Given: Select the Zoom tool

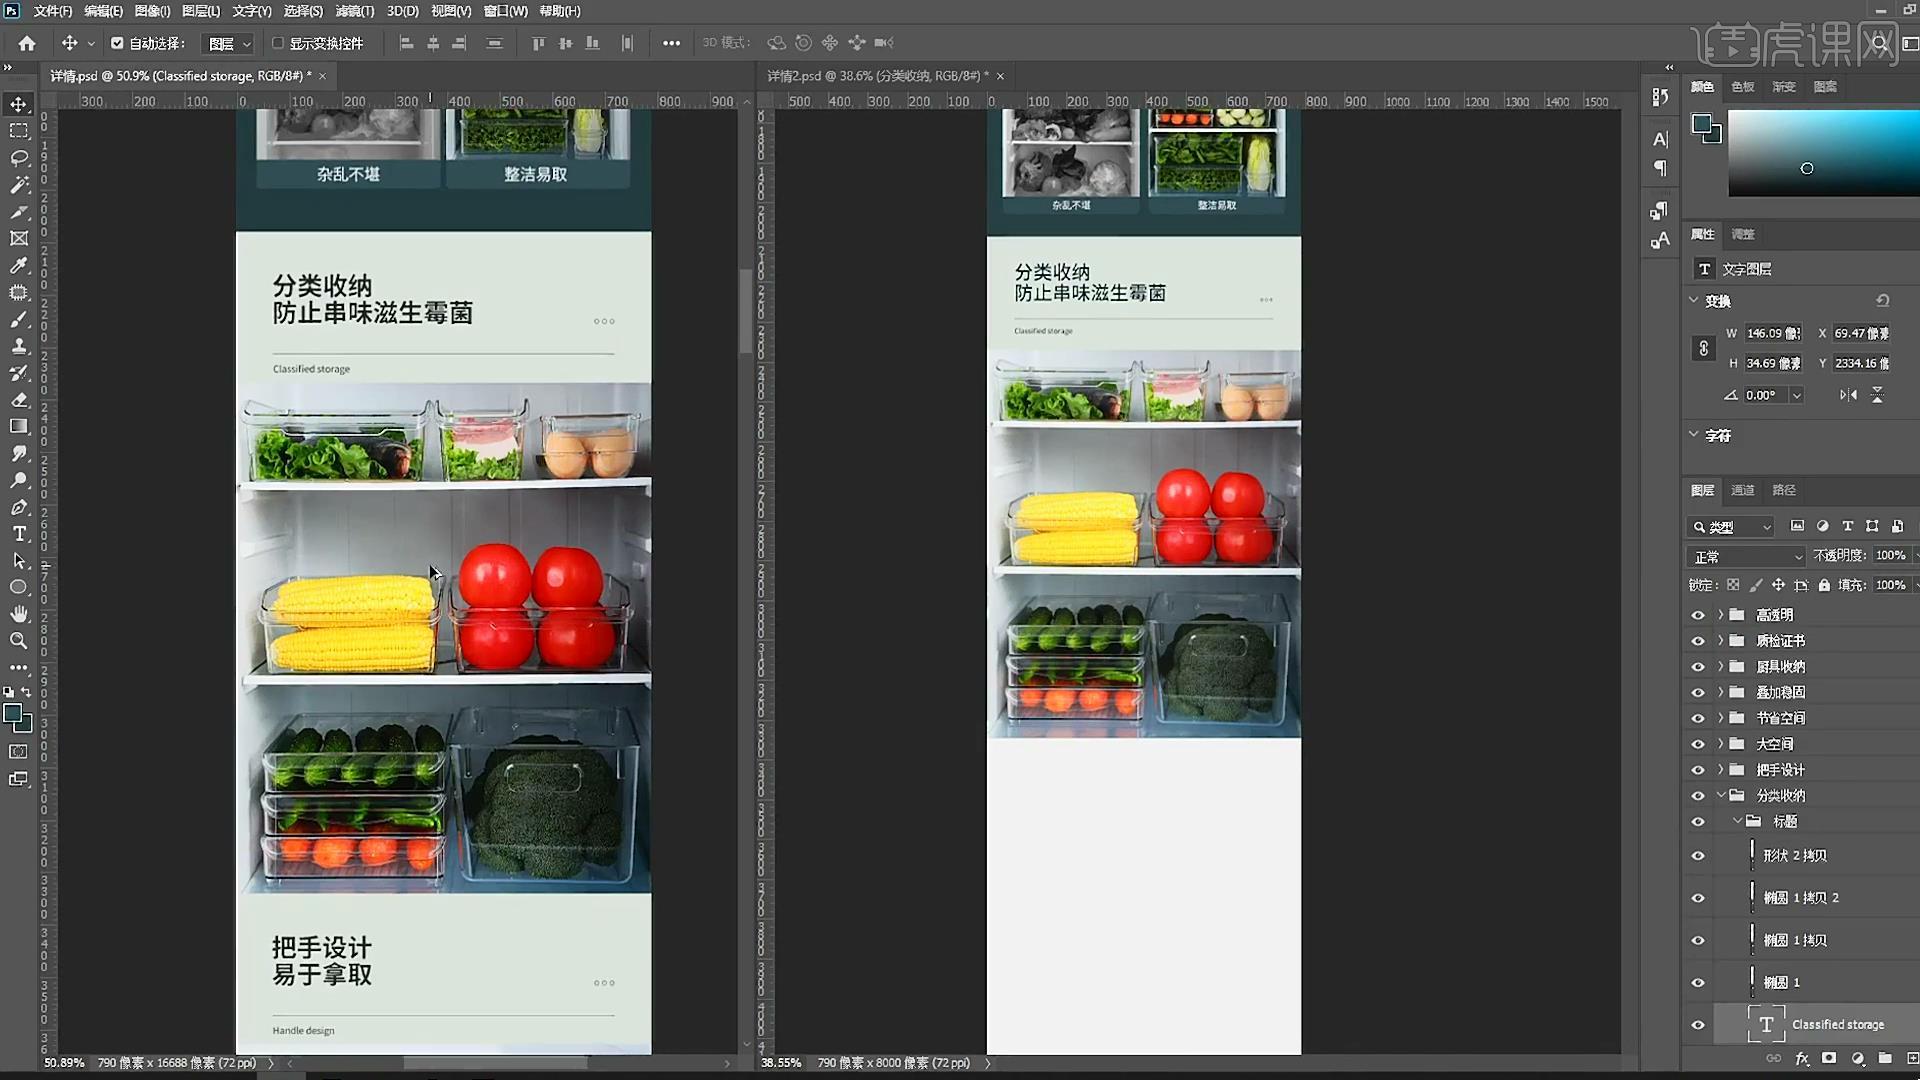Looking at the screenshot, I should click(x=19, y=641).
